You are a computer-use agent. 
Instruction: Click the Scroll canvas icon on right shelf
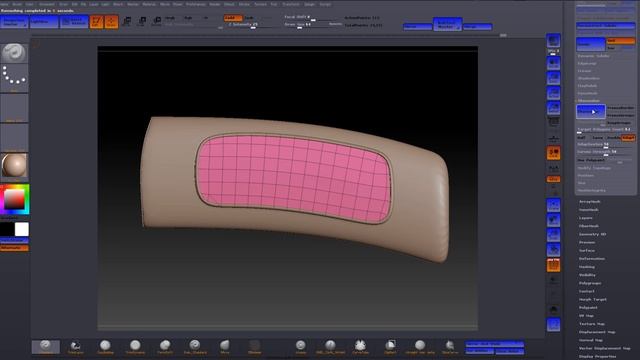pos(553,63)
